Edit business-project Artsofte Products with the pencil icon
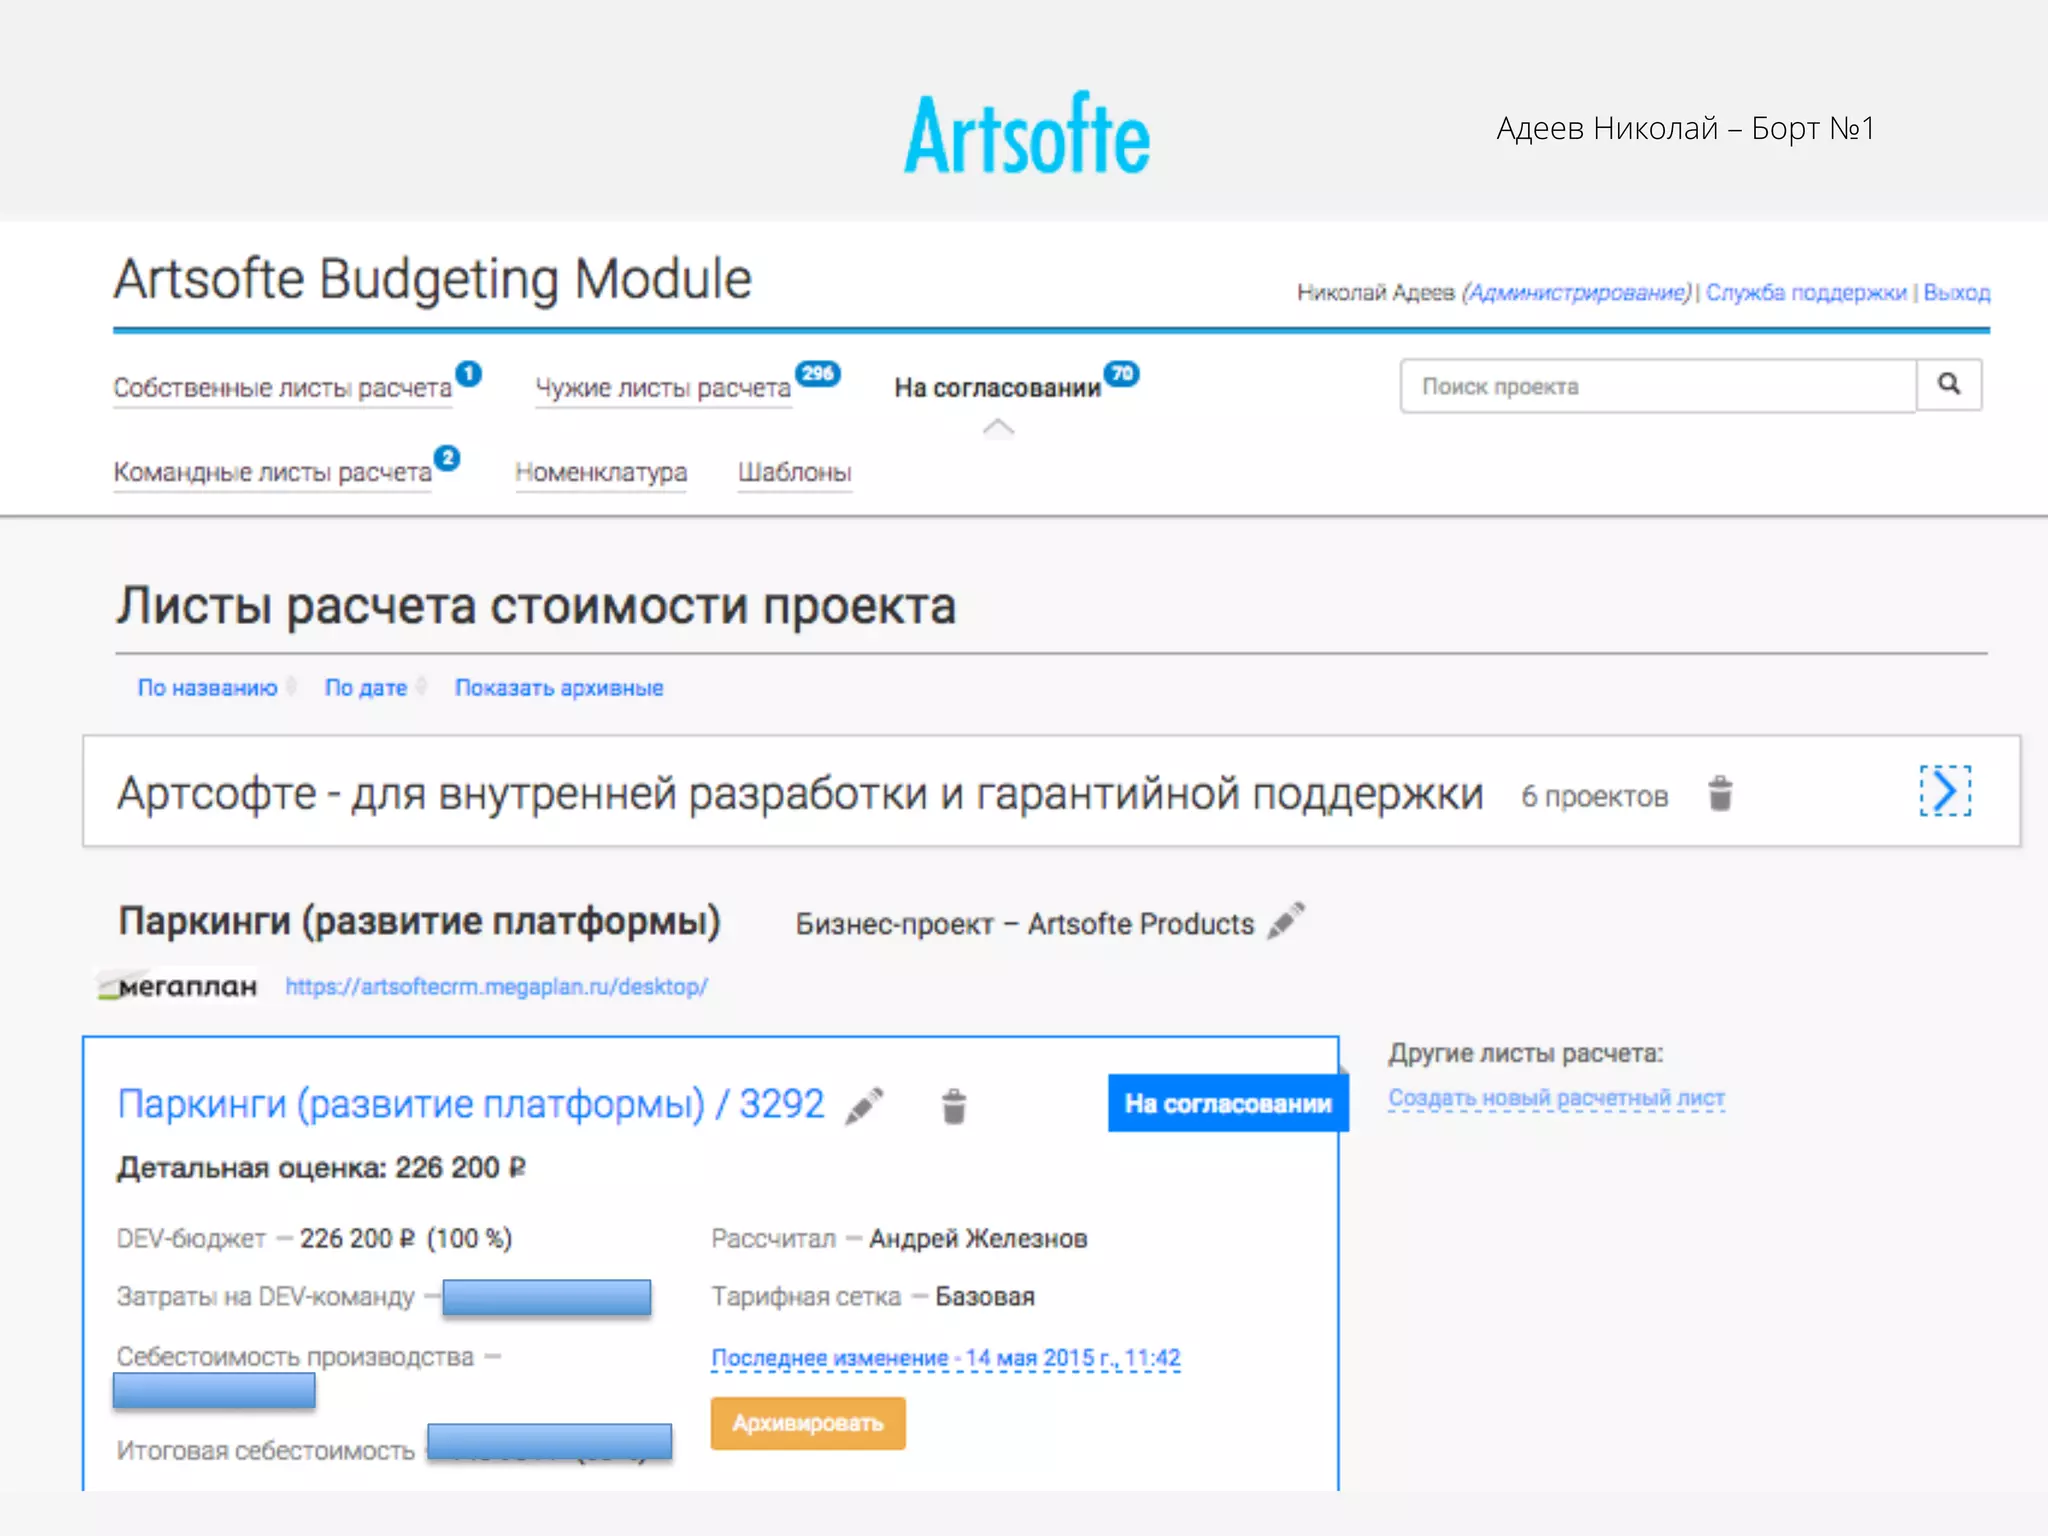 tap(1285, 921)
